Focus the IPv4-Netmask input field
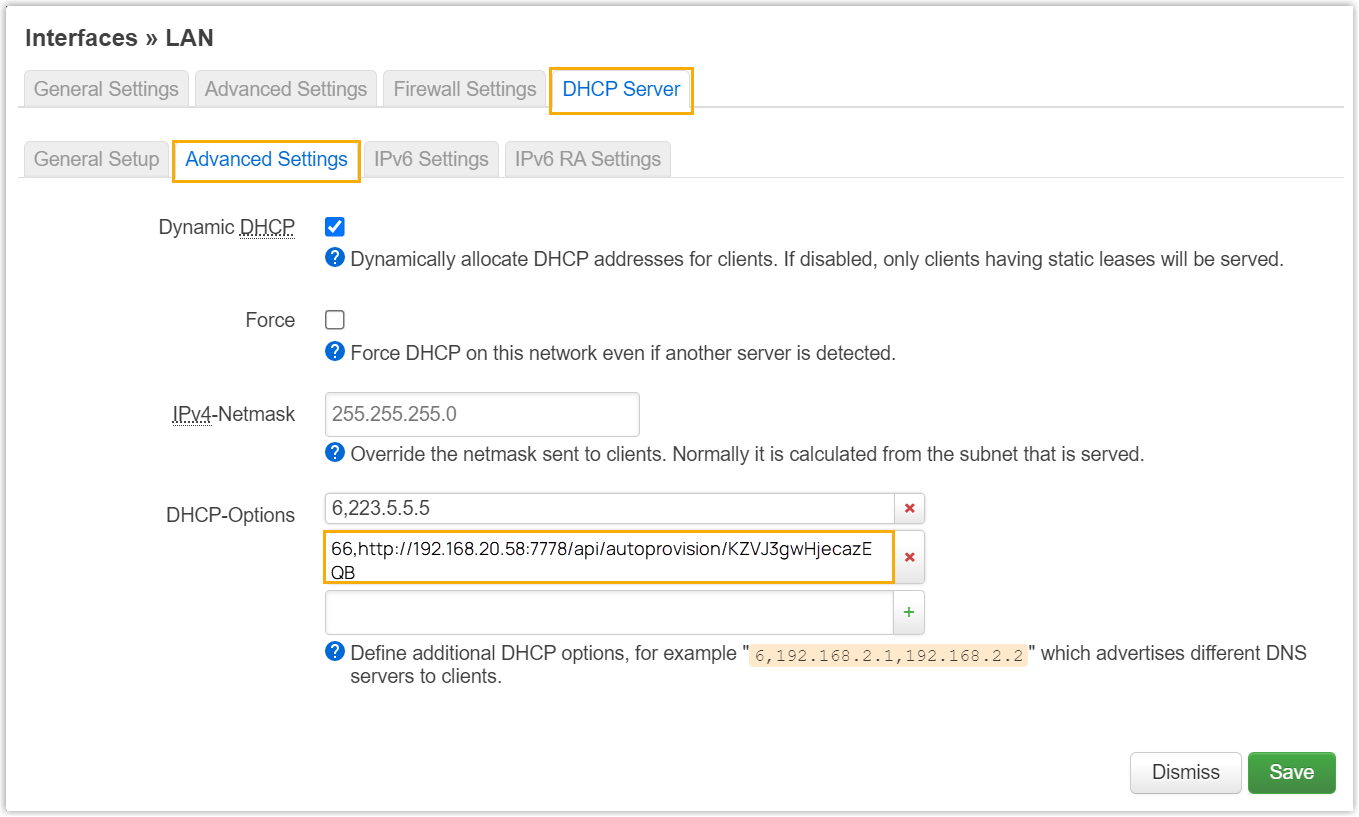1359x817 pixels. pos(482,414)
